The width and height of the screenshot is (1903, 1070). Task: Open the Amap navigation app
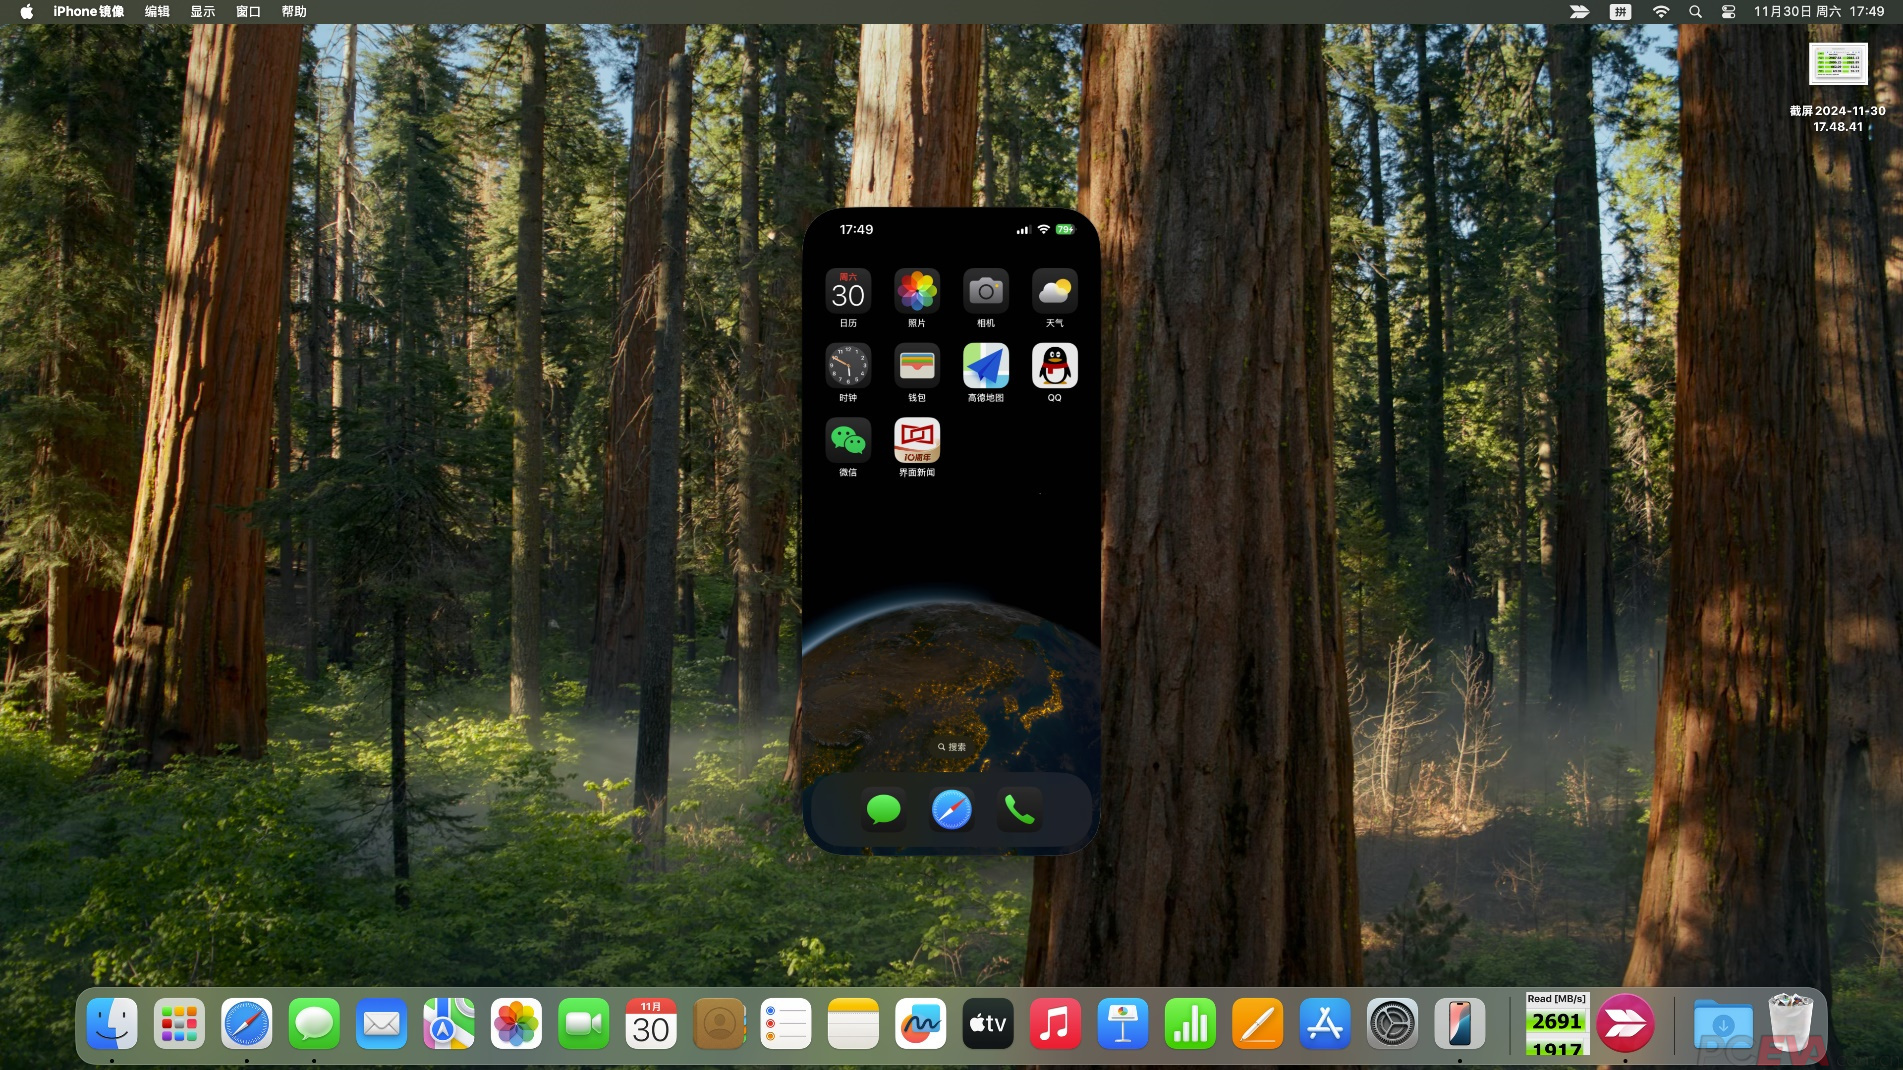[985, 366]
